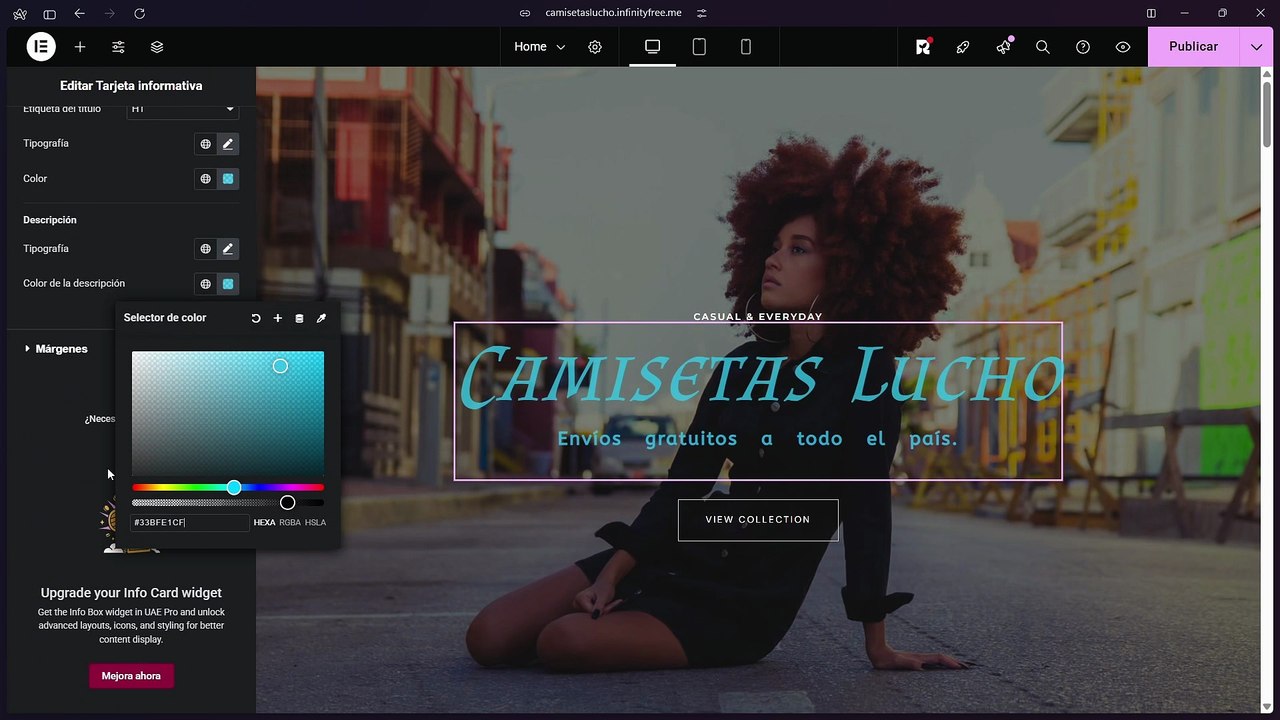Viewport: 1280px width, 720px height.
Task: Select RGBA color format
Action: pos(290,523)
